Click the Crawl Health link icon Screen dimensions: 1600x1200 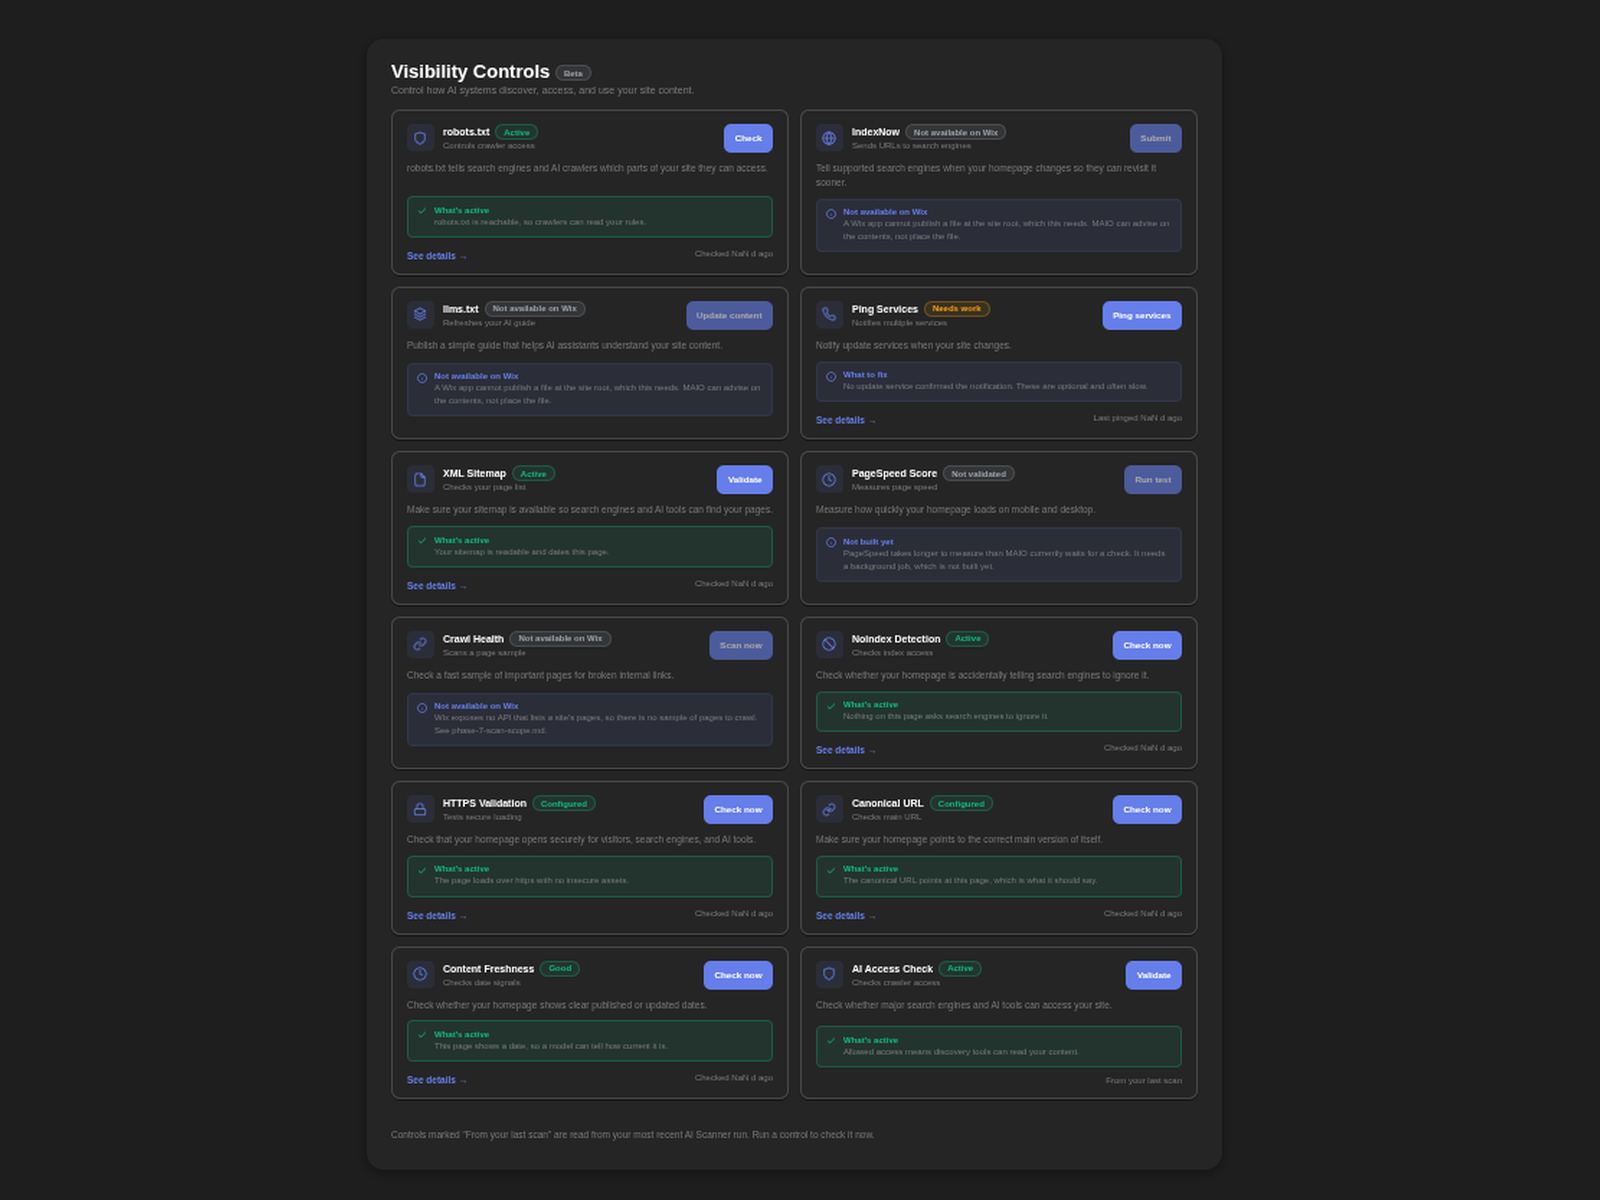[420, 645]
